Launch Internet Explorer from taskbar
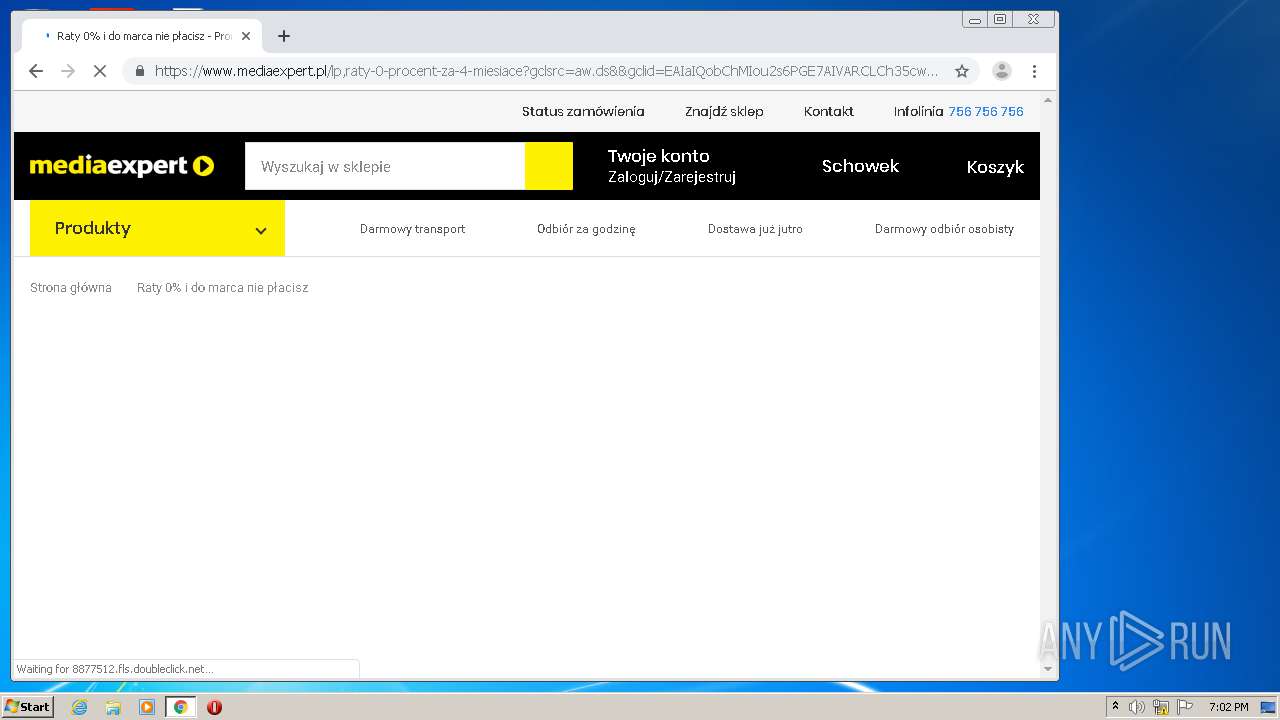1280x720 pixels. coord(79,707)
